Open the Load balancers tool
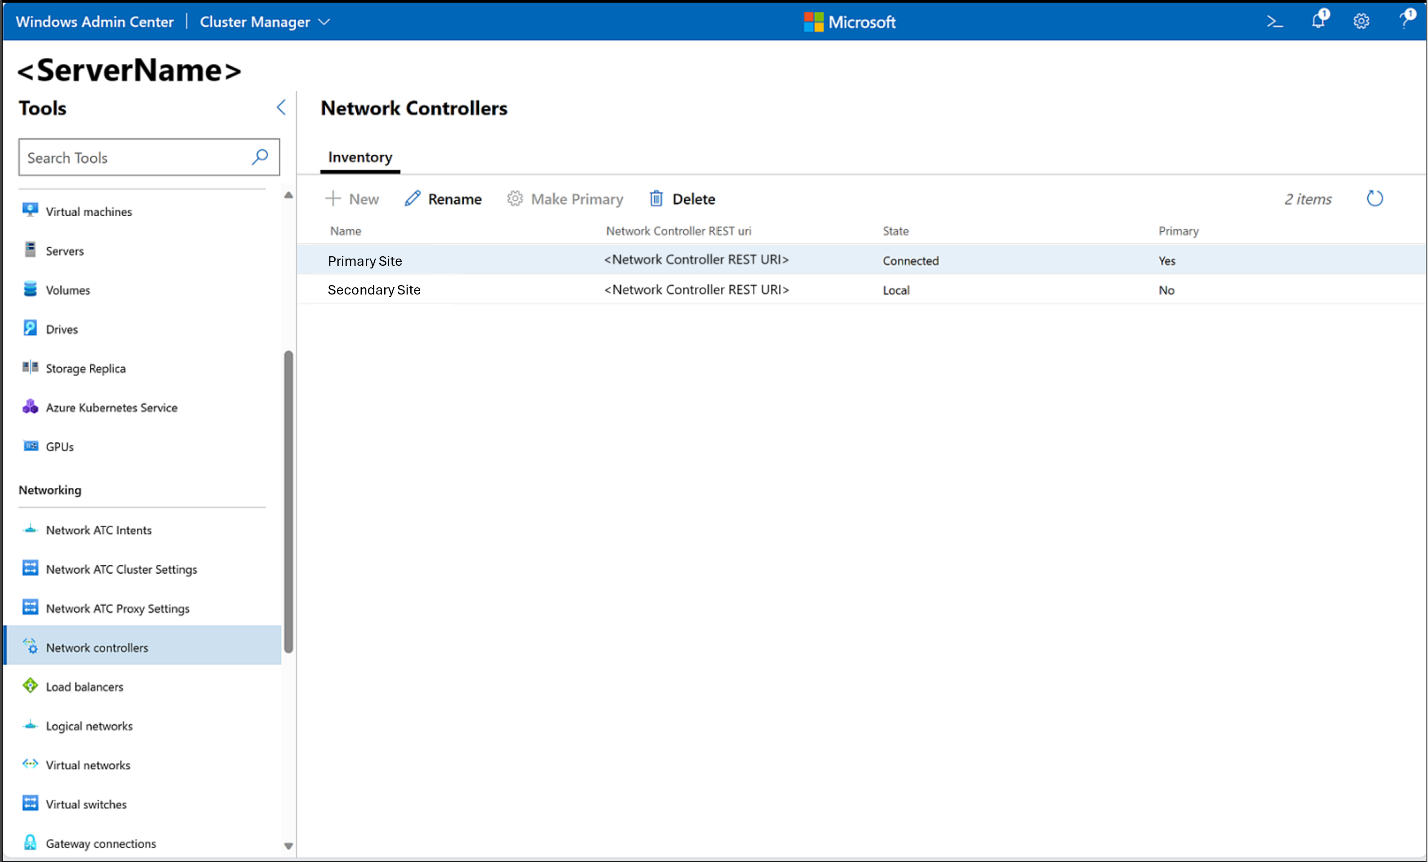1428x862 pixels. pos(84,687)
